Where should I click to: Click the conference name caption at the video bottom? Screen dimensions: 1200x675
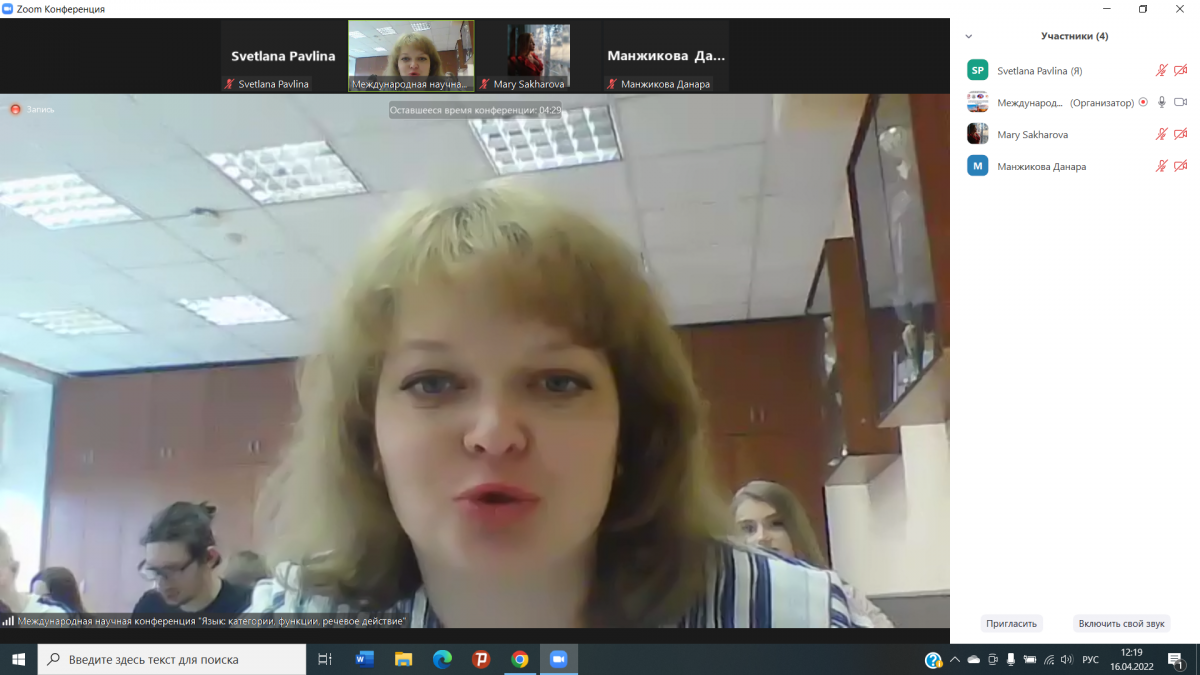point(212,621)
